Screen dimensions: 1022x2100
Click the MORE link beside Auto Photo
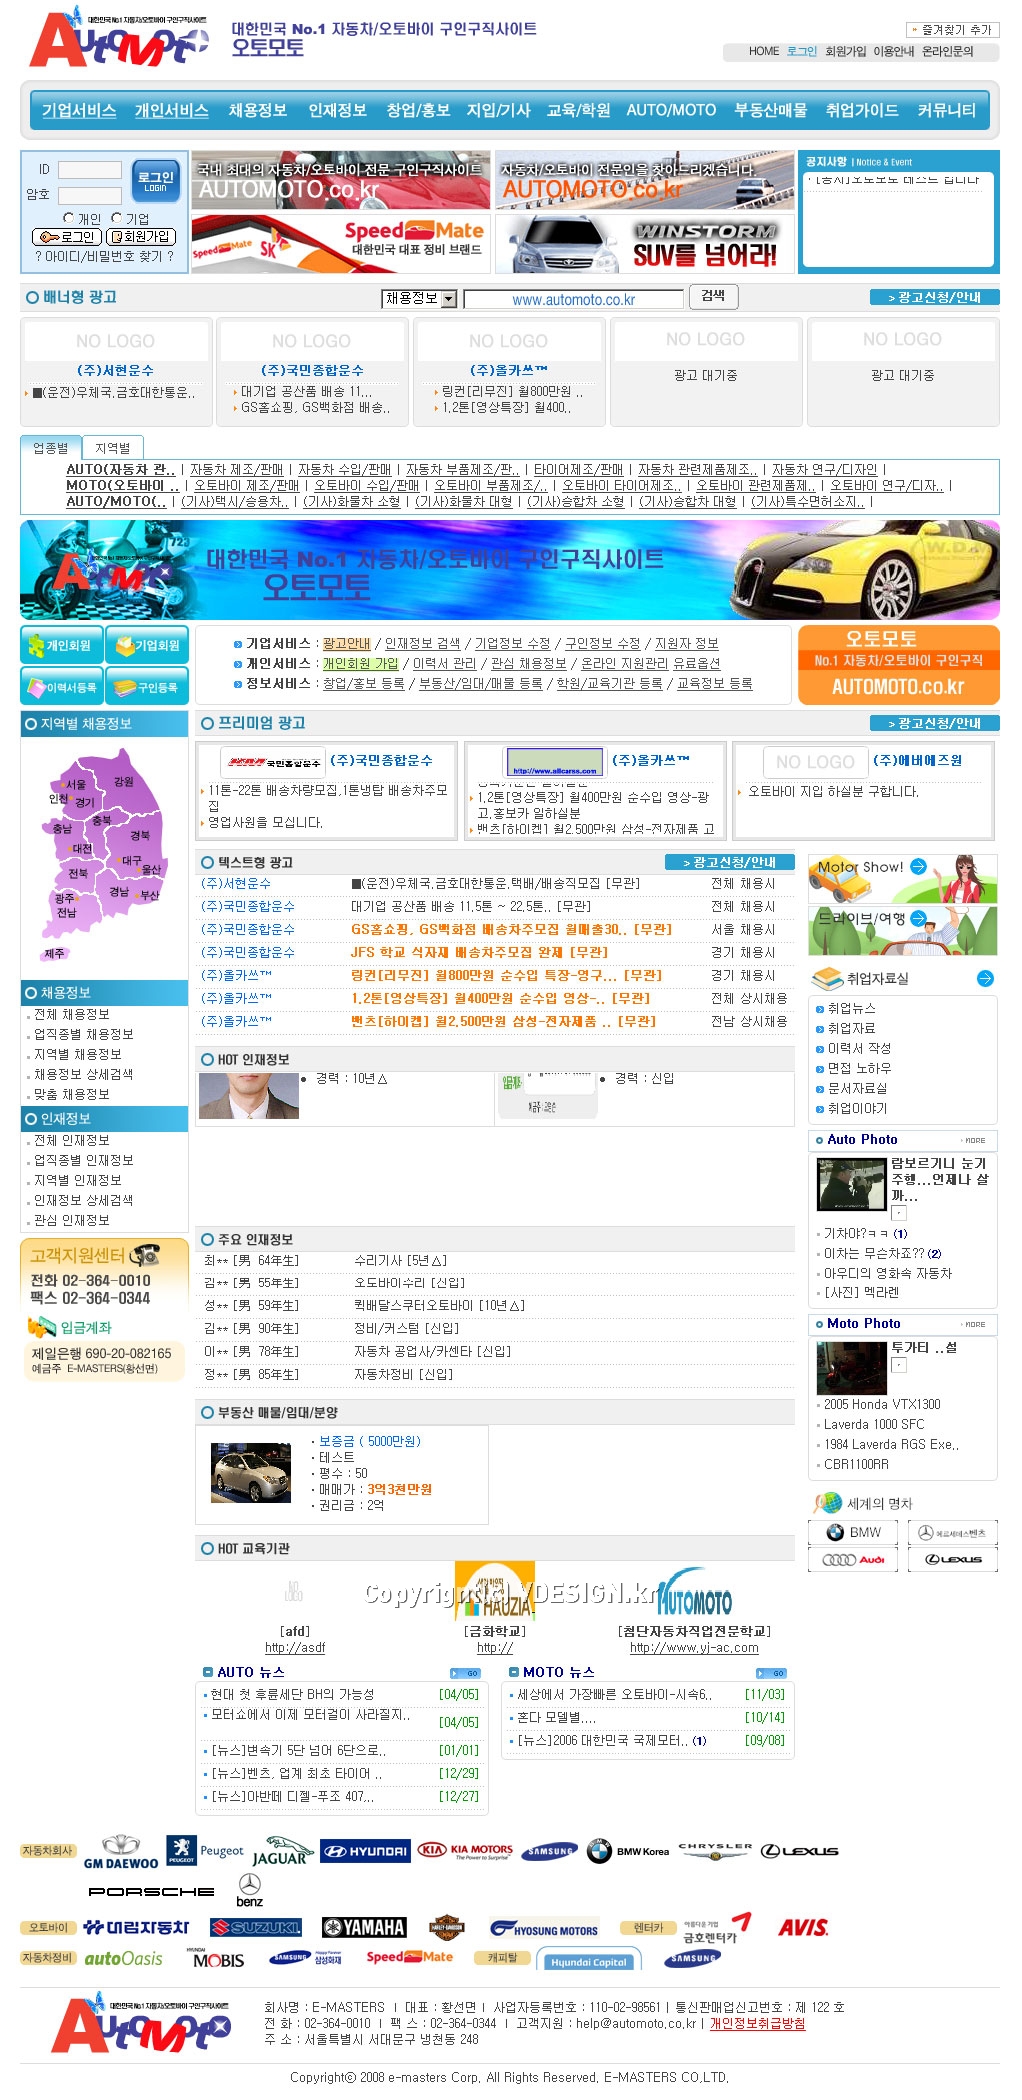(973, 1140)
